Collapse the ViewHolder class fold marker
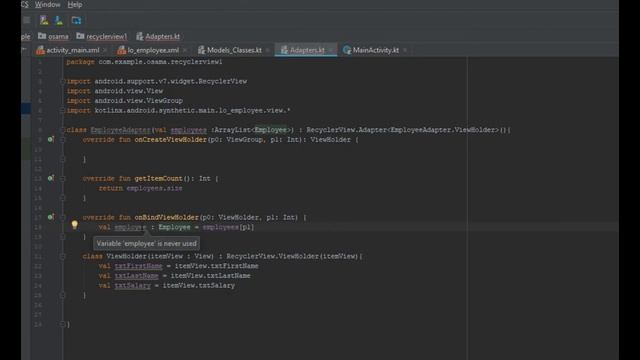The image size is (640, 360). 63,256
